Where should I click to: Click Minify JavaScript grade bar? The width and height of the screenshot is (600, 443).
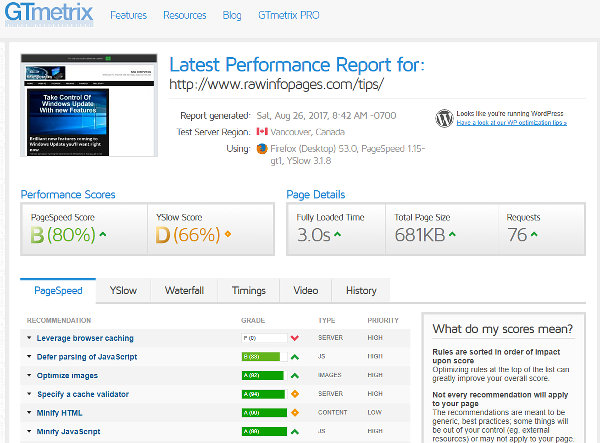click(264, 432)
